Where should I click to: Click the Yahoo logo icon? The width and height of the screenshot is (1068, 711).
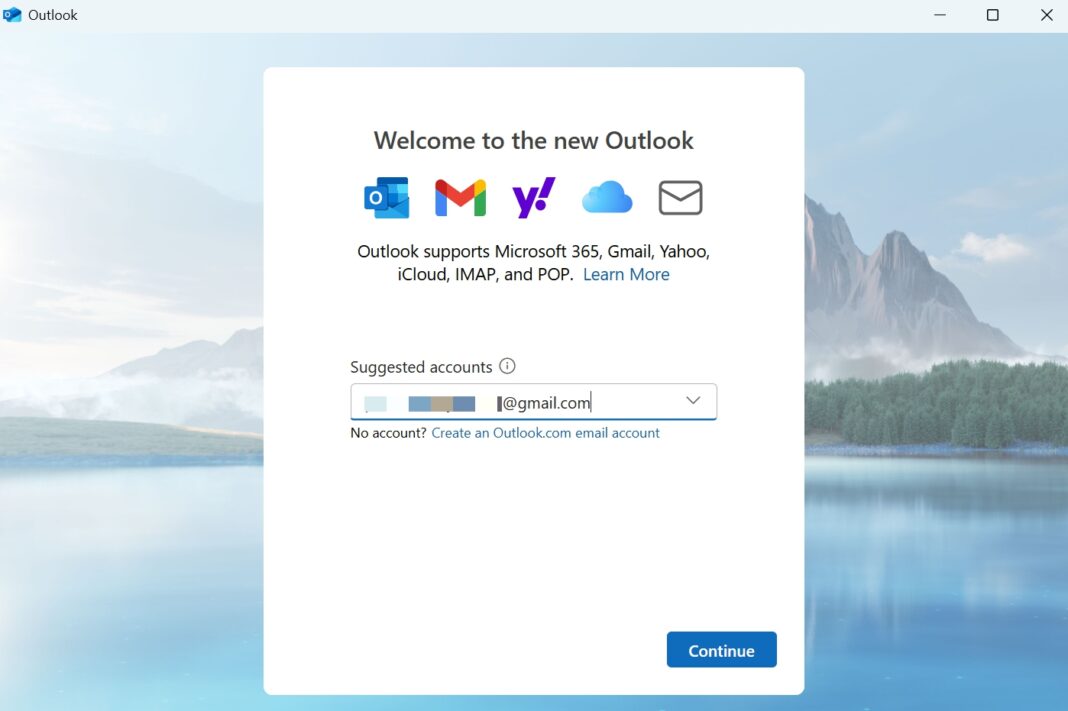[533, 197]
